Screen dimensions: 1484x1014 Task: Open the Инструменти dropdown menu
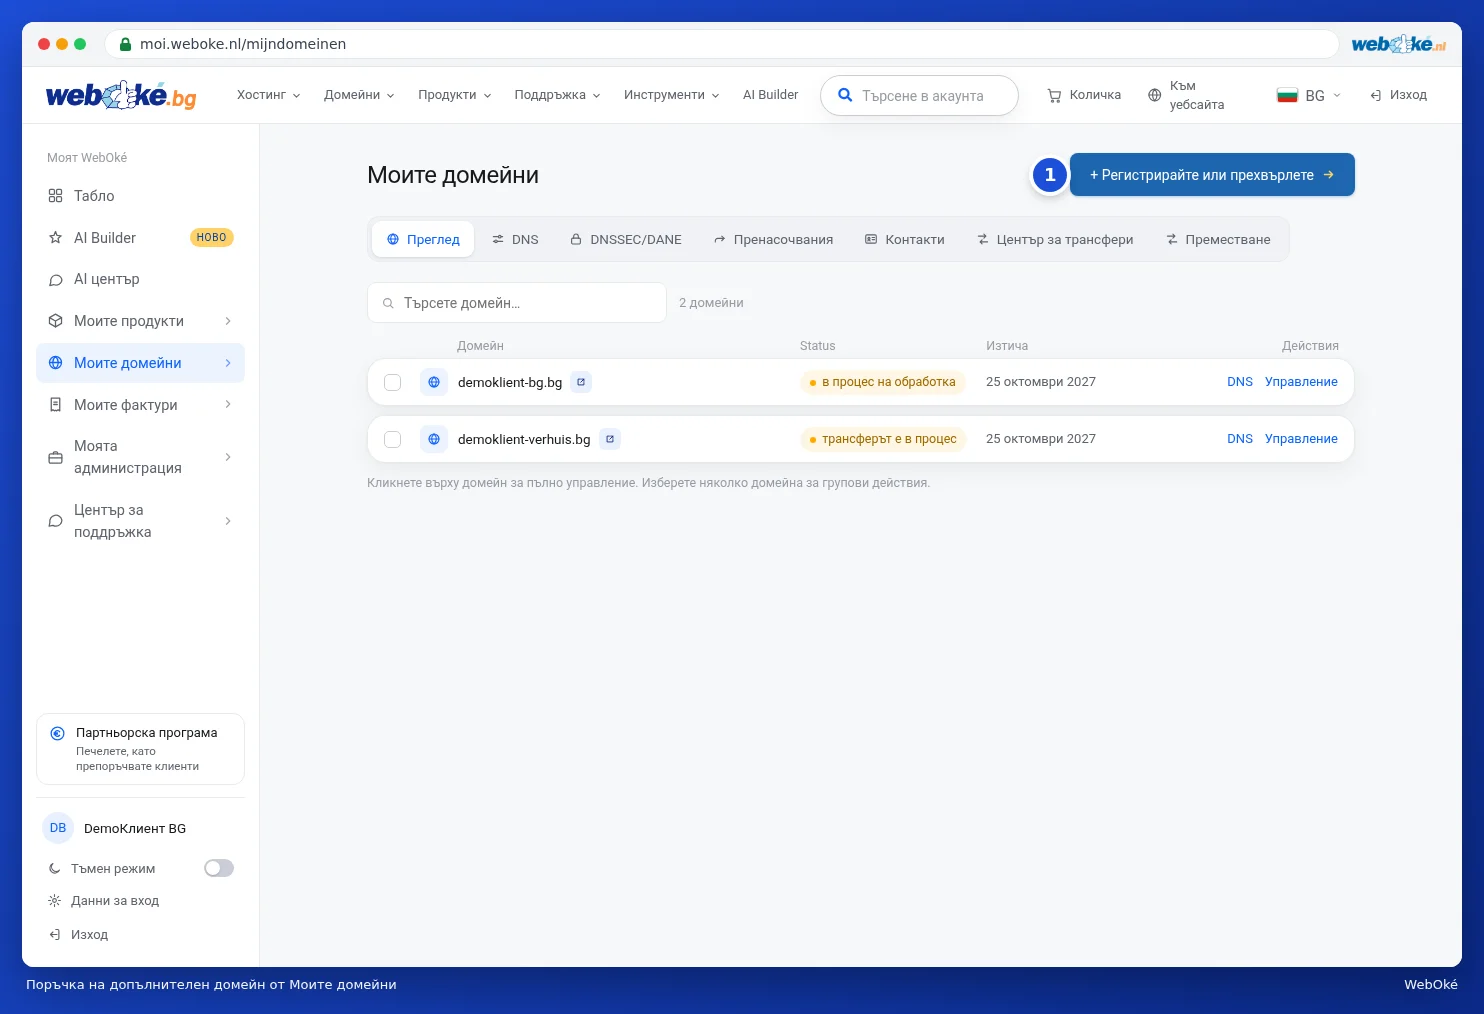tap(671, 95)
